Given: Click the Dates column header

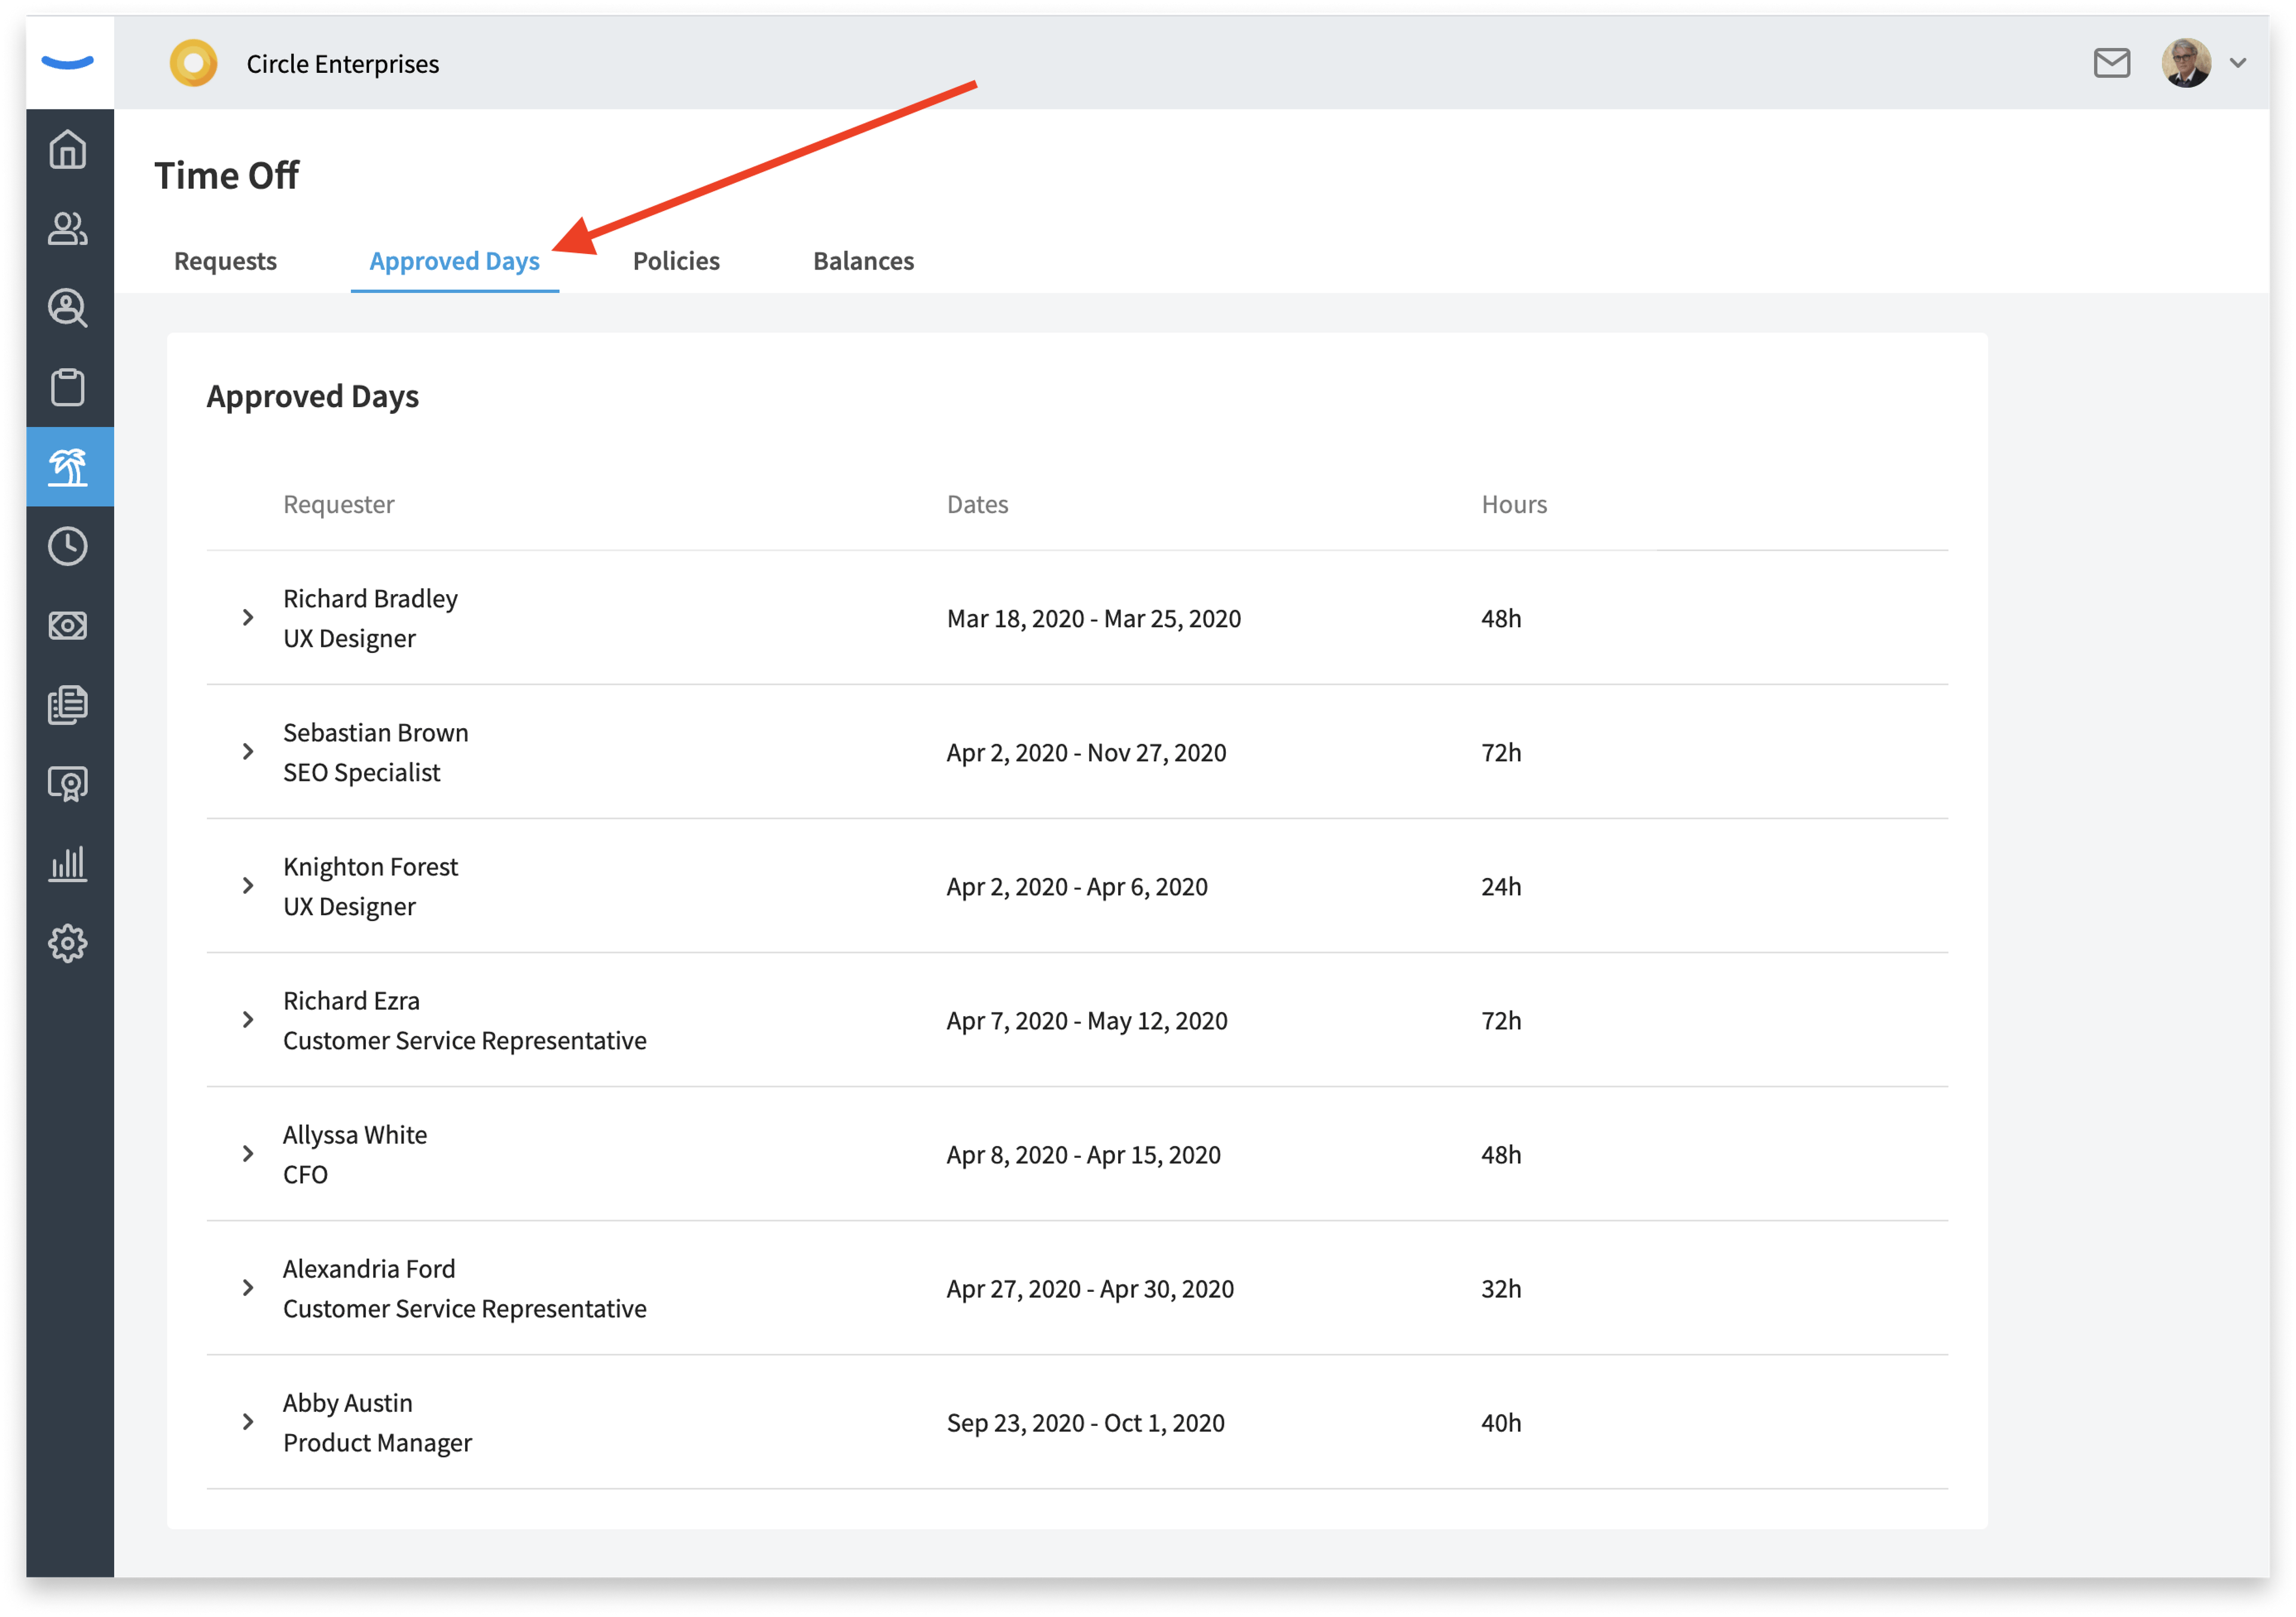Looking at the screenshot, I should point(977,504).
